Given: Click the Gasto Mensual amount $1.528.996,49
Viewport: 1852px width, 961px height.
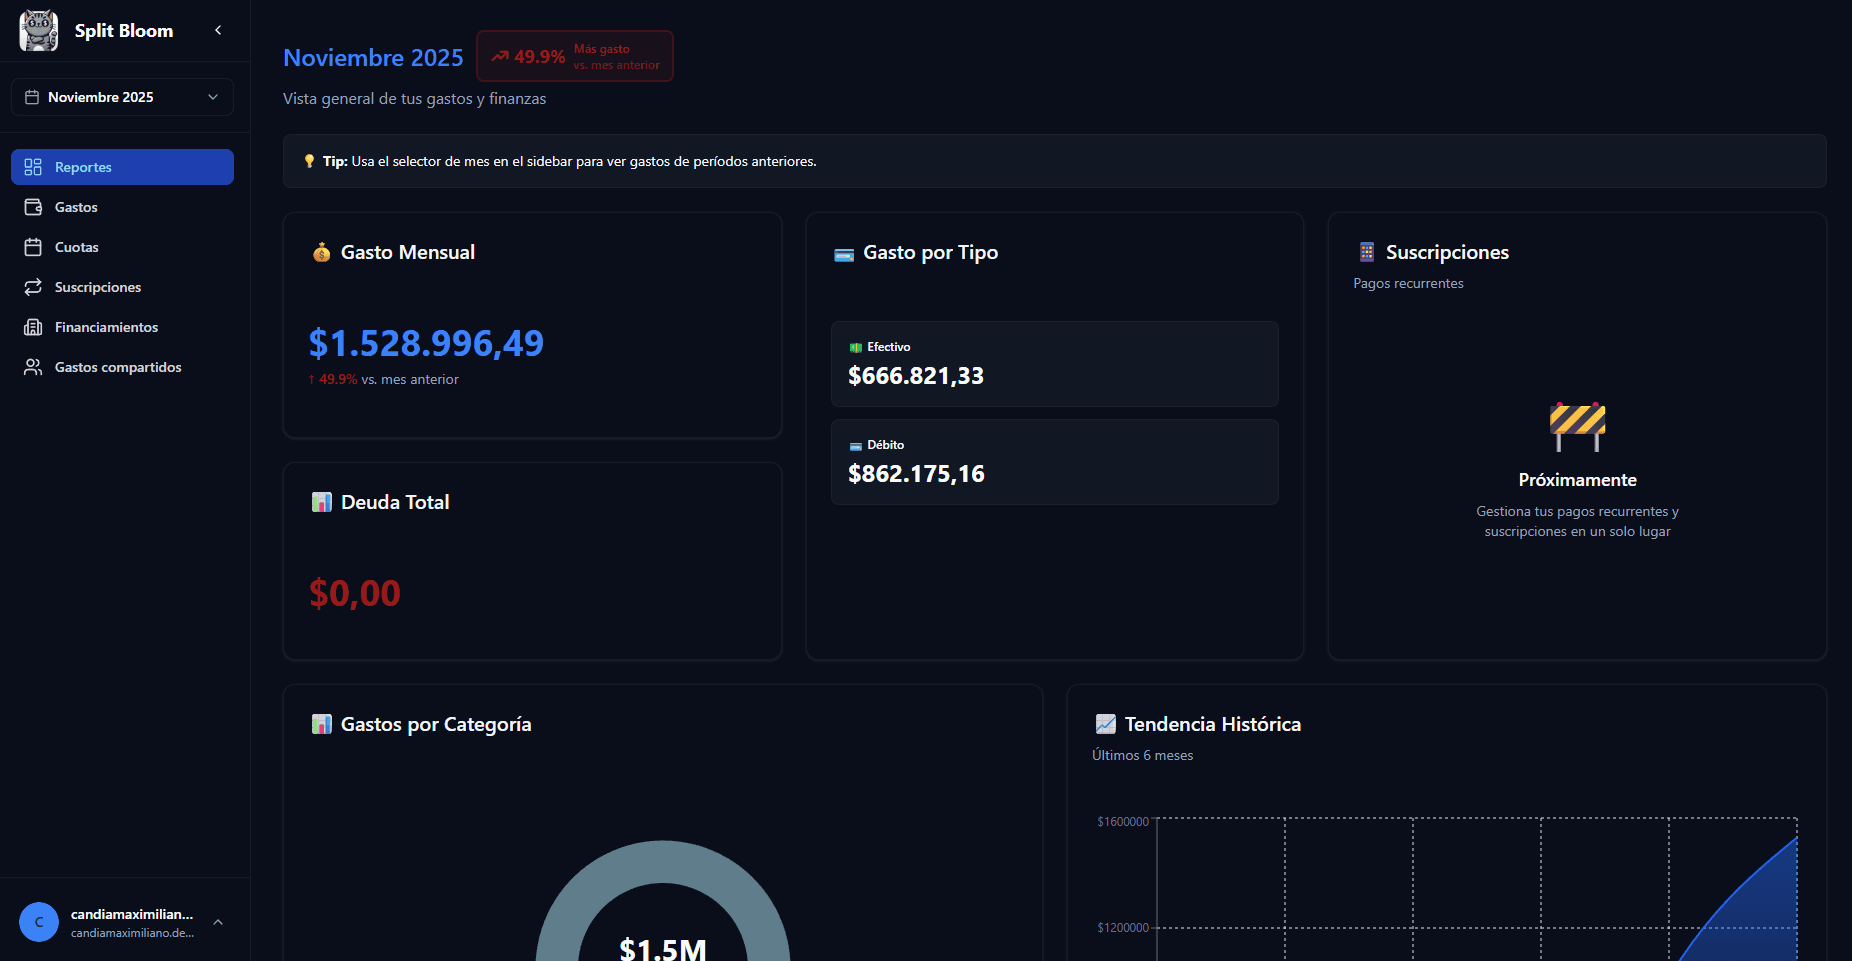Looking at the screenshot, I should tap(426, 343).
